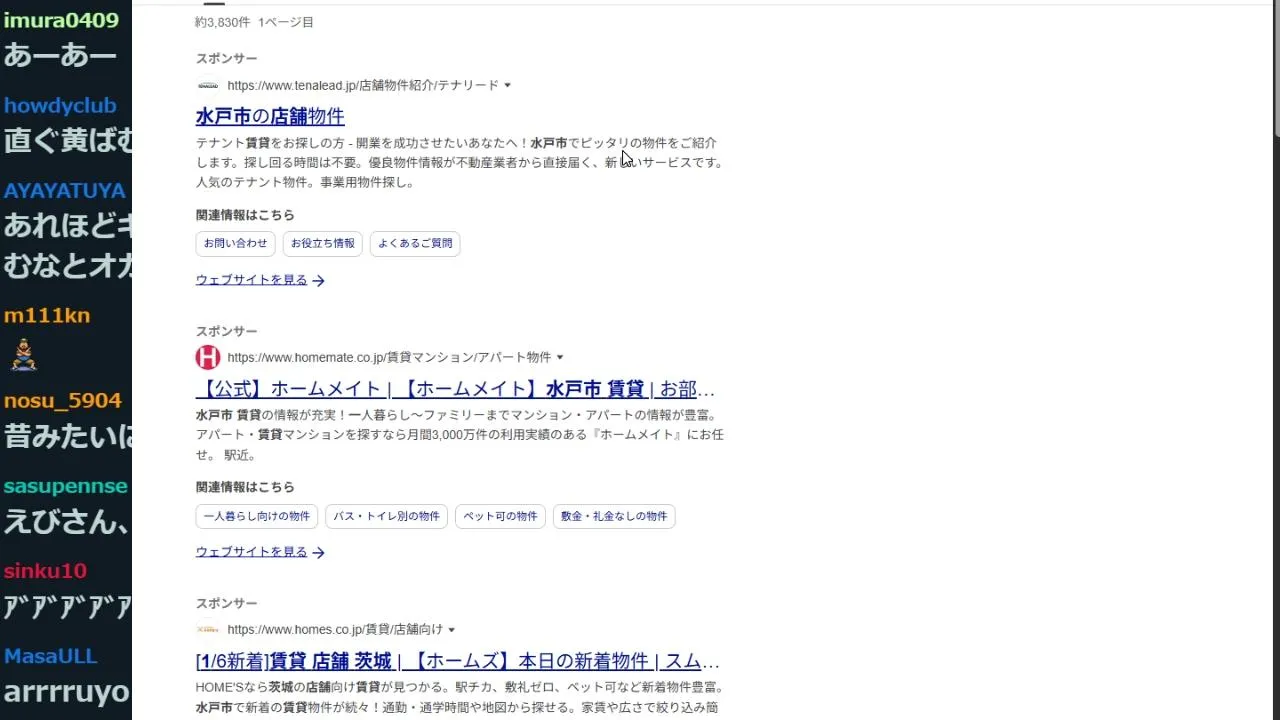This screenshot has height=720, width=1280.
Task: Click the お役立ち情報 chip
Action: pos(323,243)
